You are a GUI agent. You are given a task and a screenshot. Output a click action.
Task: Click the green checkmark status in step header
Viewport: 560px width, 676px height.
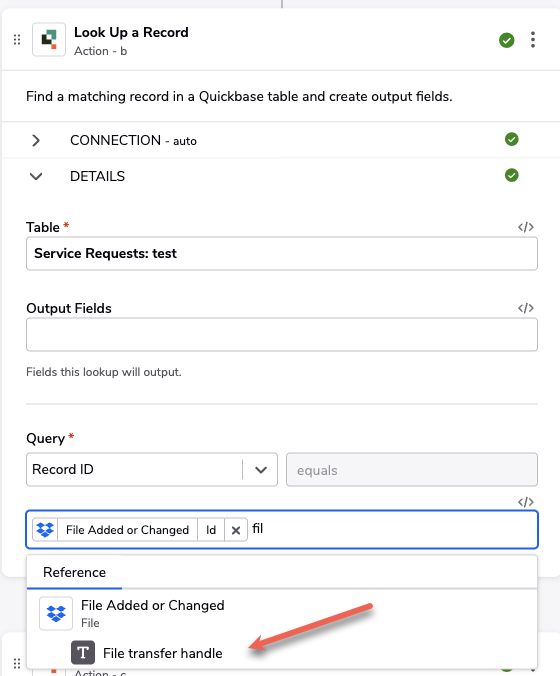click(507, 40)
